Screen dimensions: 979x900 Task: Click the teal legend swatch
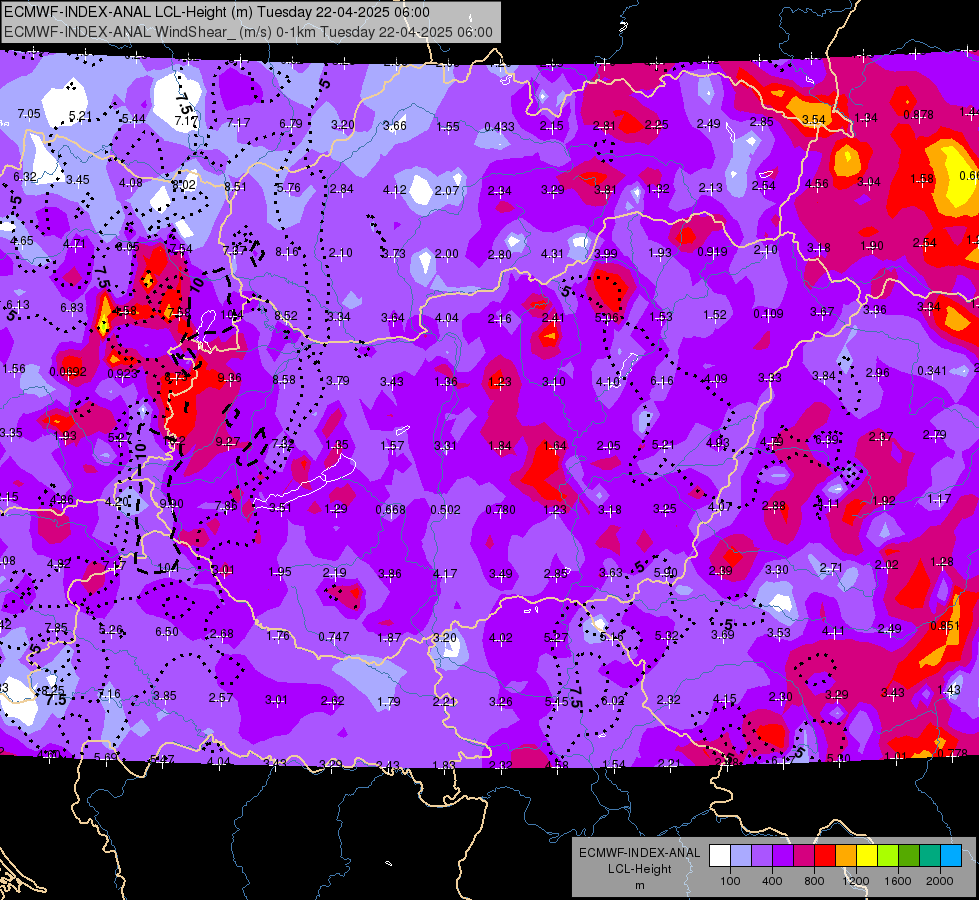coord(930,855)
